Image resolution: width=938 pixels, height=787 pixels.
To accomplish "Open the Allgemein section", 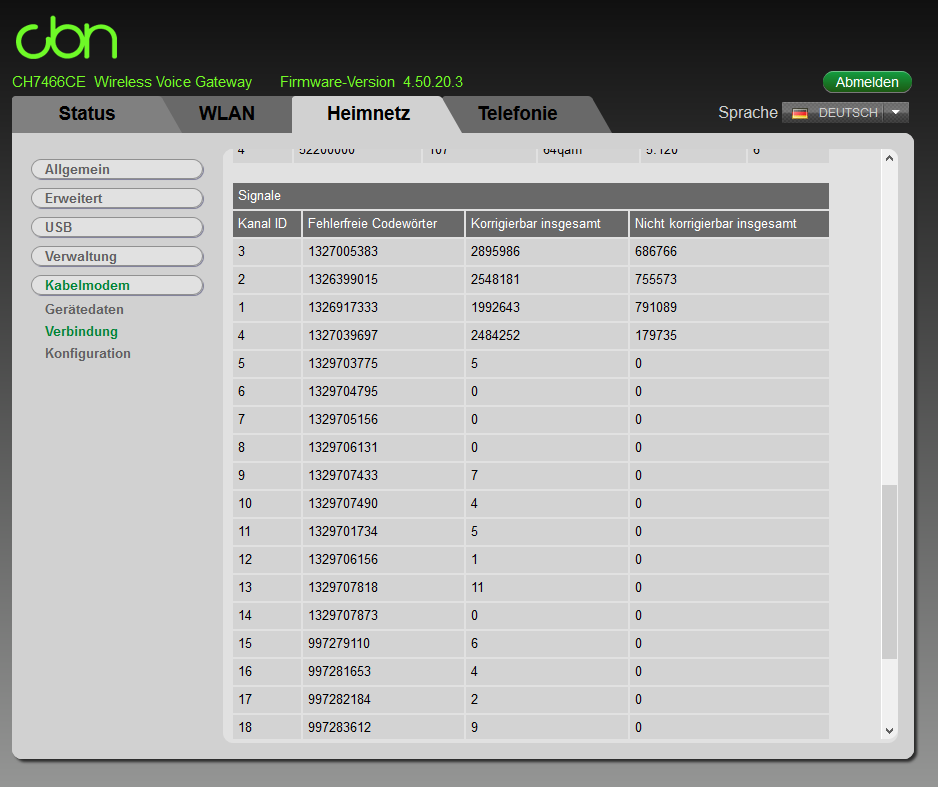I will (x=117, y=169).
